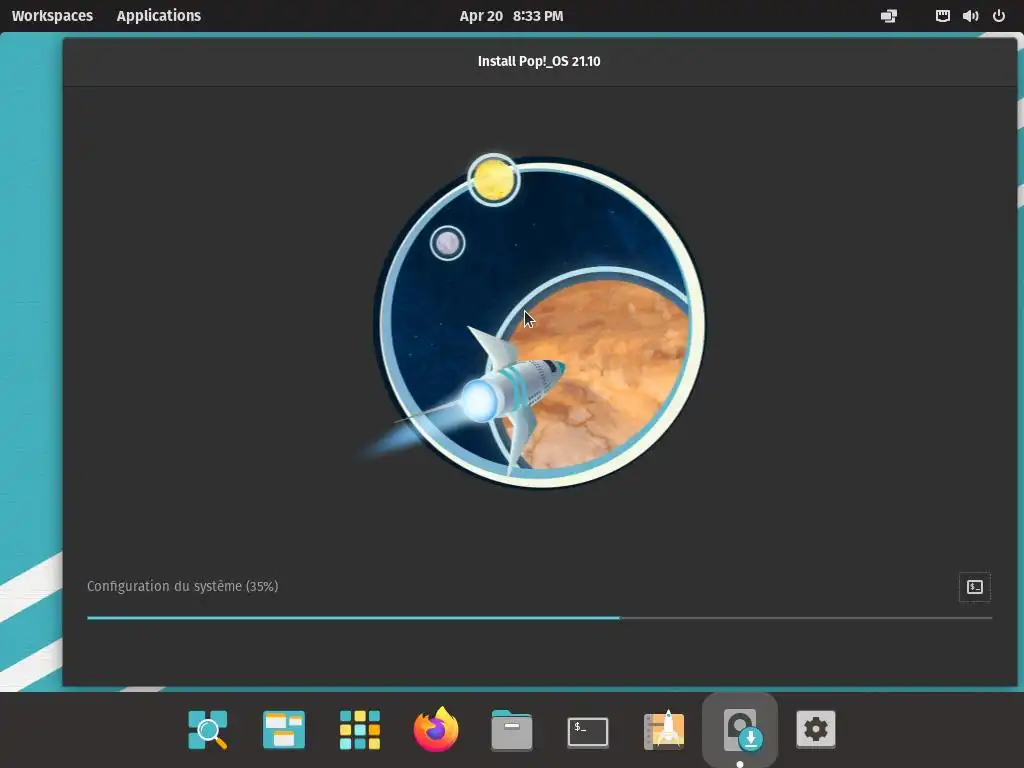Open the dock workspaces switcher icon
1024x768 pixels.
coord(283,729)
